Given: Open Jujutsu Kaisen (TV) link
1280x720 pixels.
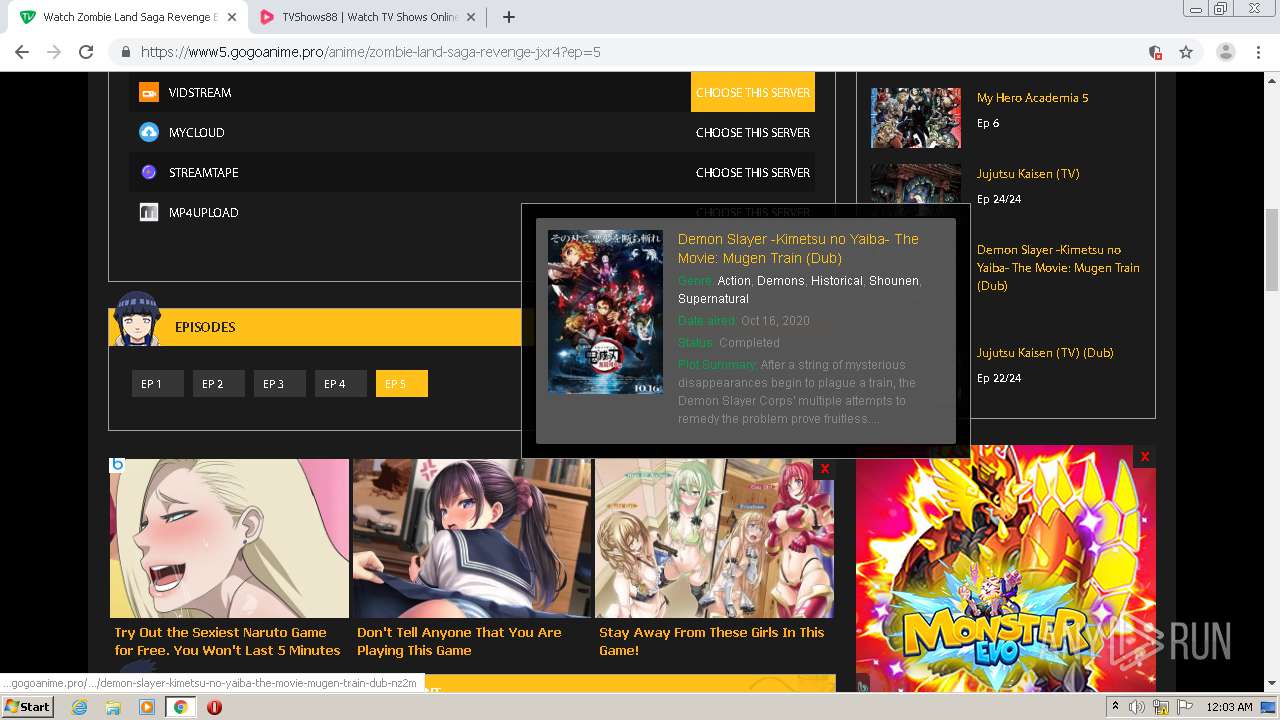Looking at the screenshot, I should pyautogui.click(x=1028, y=173).
